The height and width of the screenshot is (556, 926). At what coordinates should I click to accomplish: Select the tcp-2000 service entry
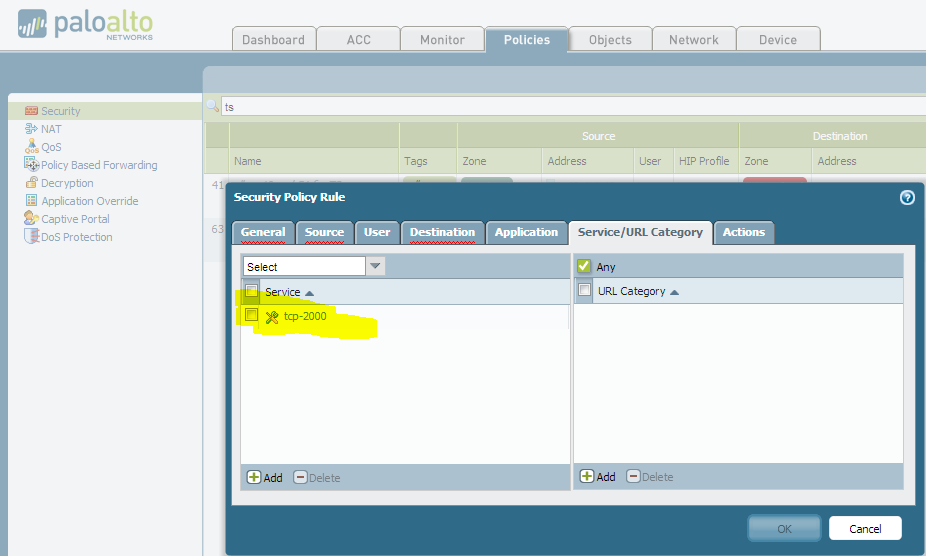click(x=305, y=316)
